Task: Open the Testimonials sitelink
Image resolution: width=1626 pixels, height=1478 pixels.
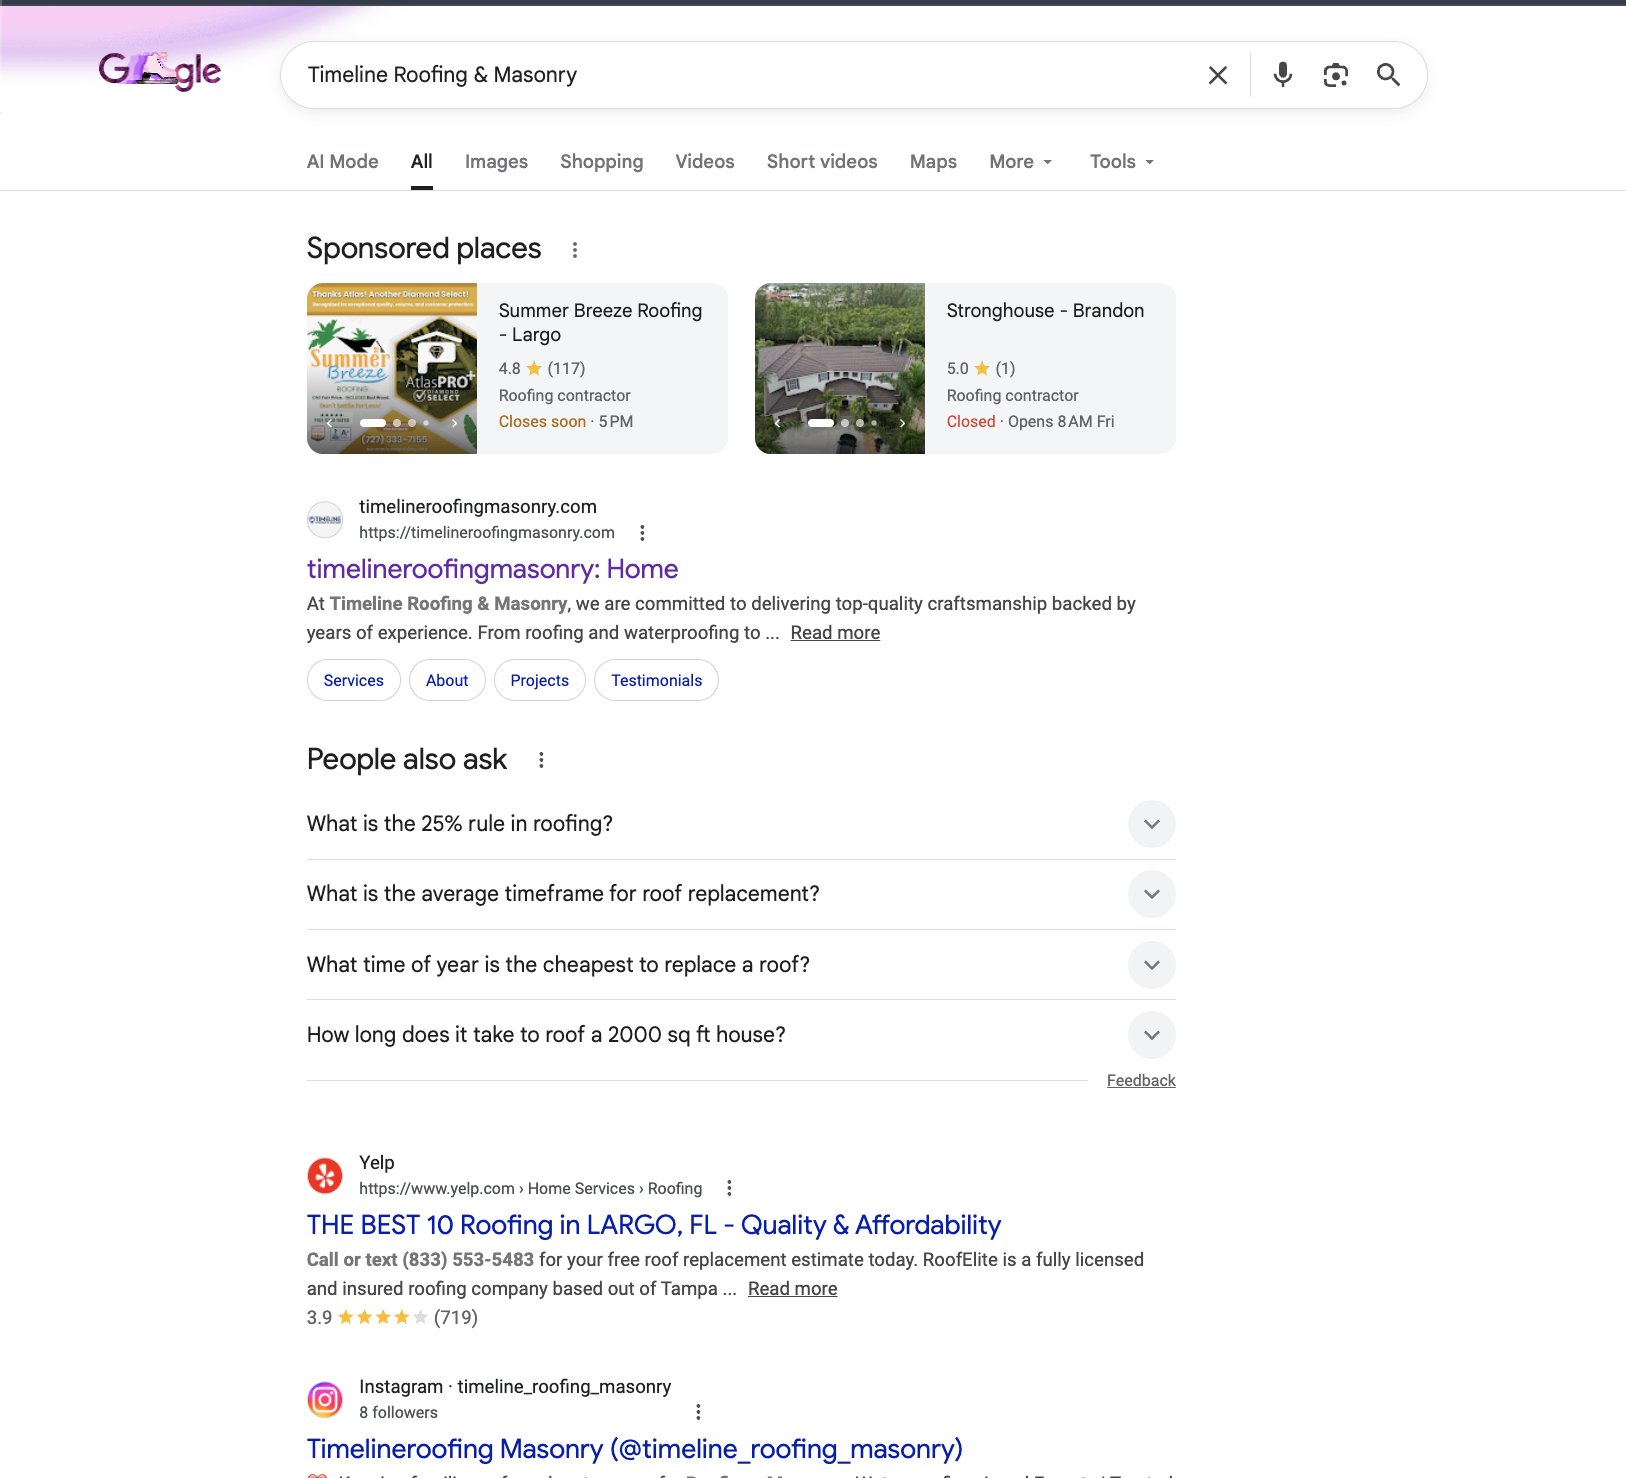Action: [x=656, y=680]
